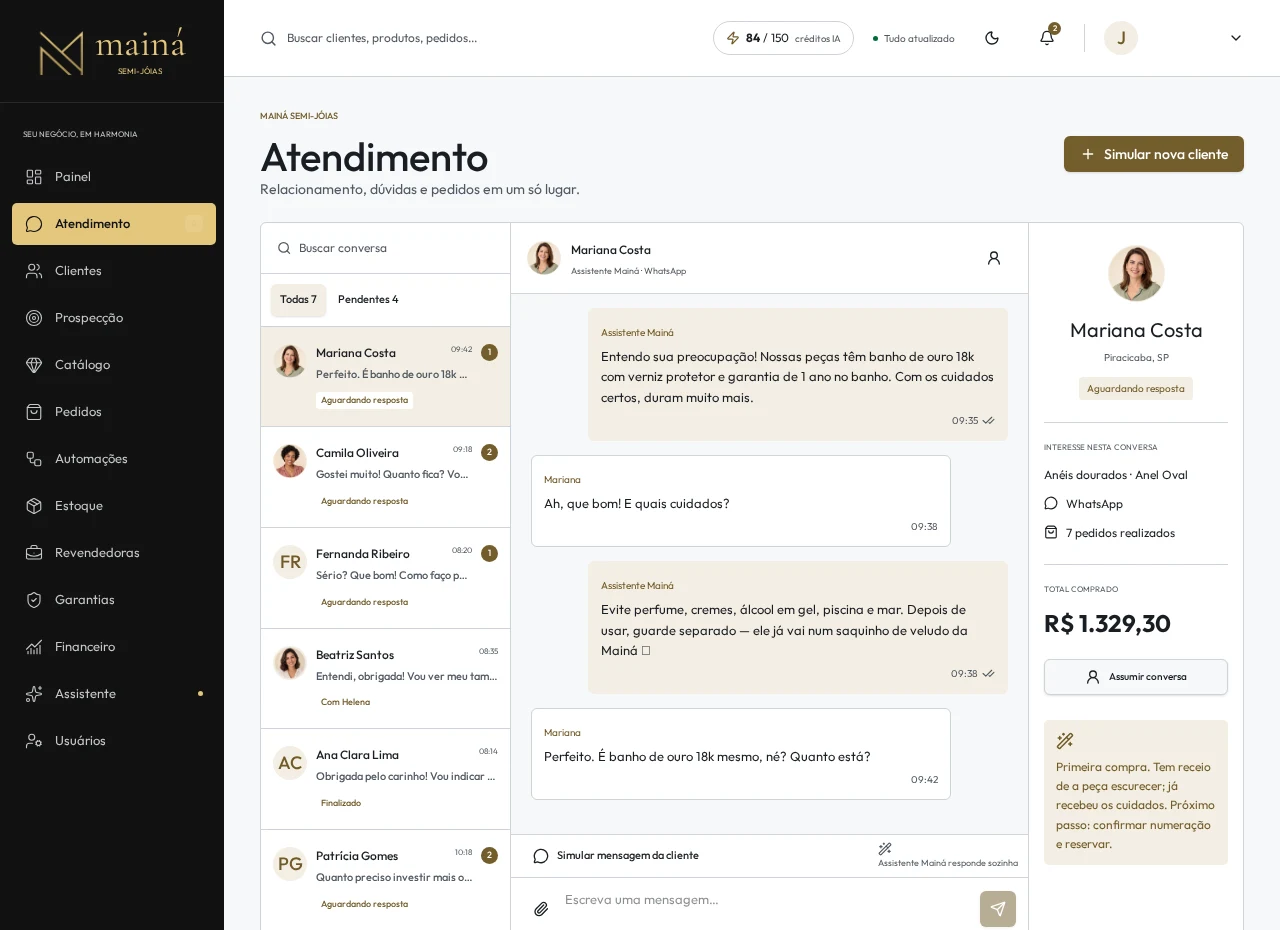Expand the user account dropdown chevron
The width and height of the screenshot is (1280, 930).
coord(1236,38)
